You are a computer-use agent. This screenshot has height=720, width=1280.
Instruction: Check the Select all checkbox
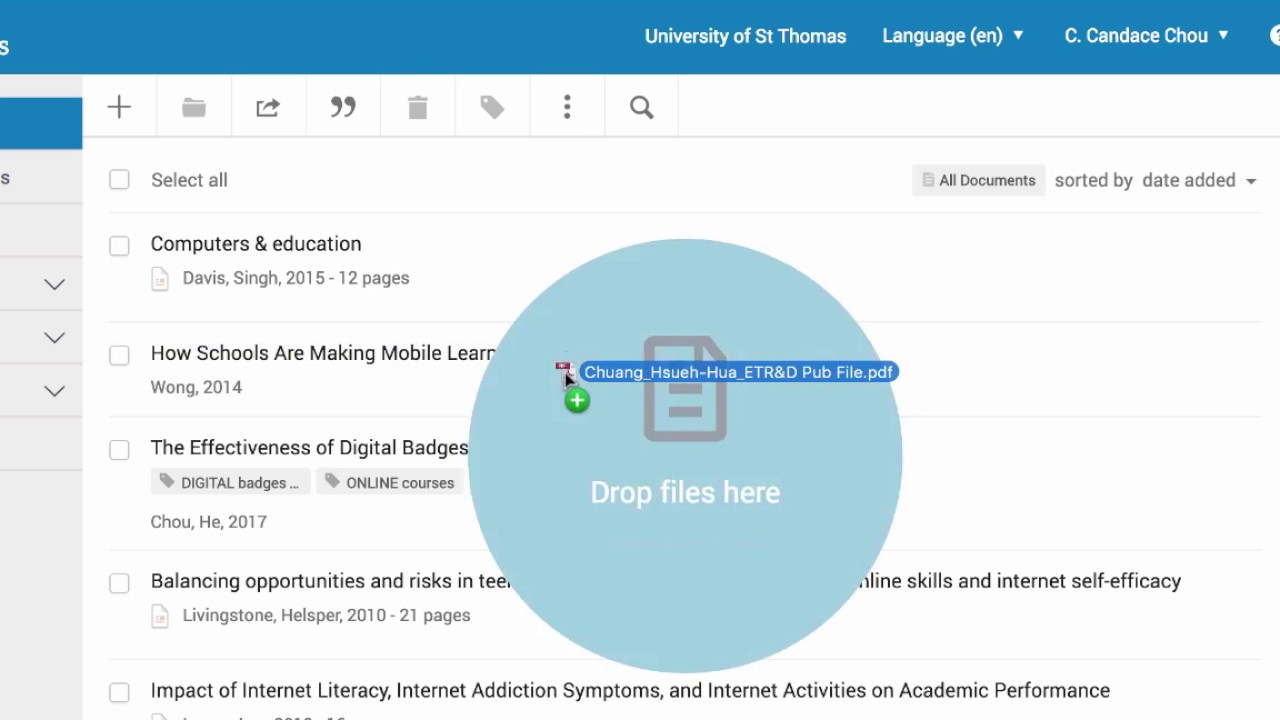pos(119,180)
